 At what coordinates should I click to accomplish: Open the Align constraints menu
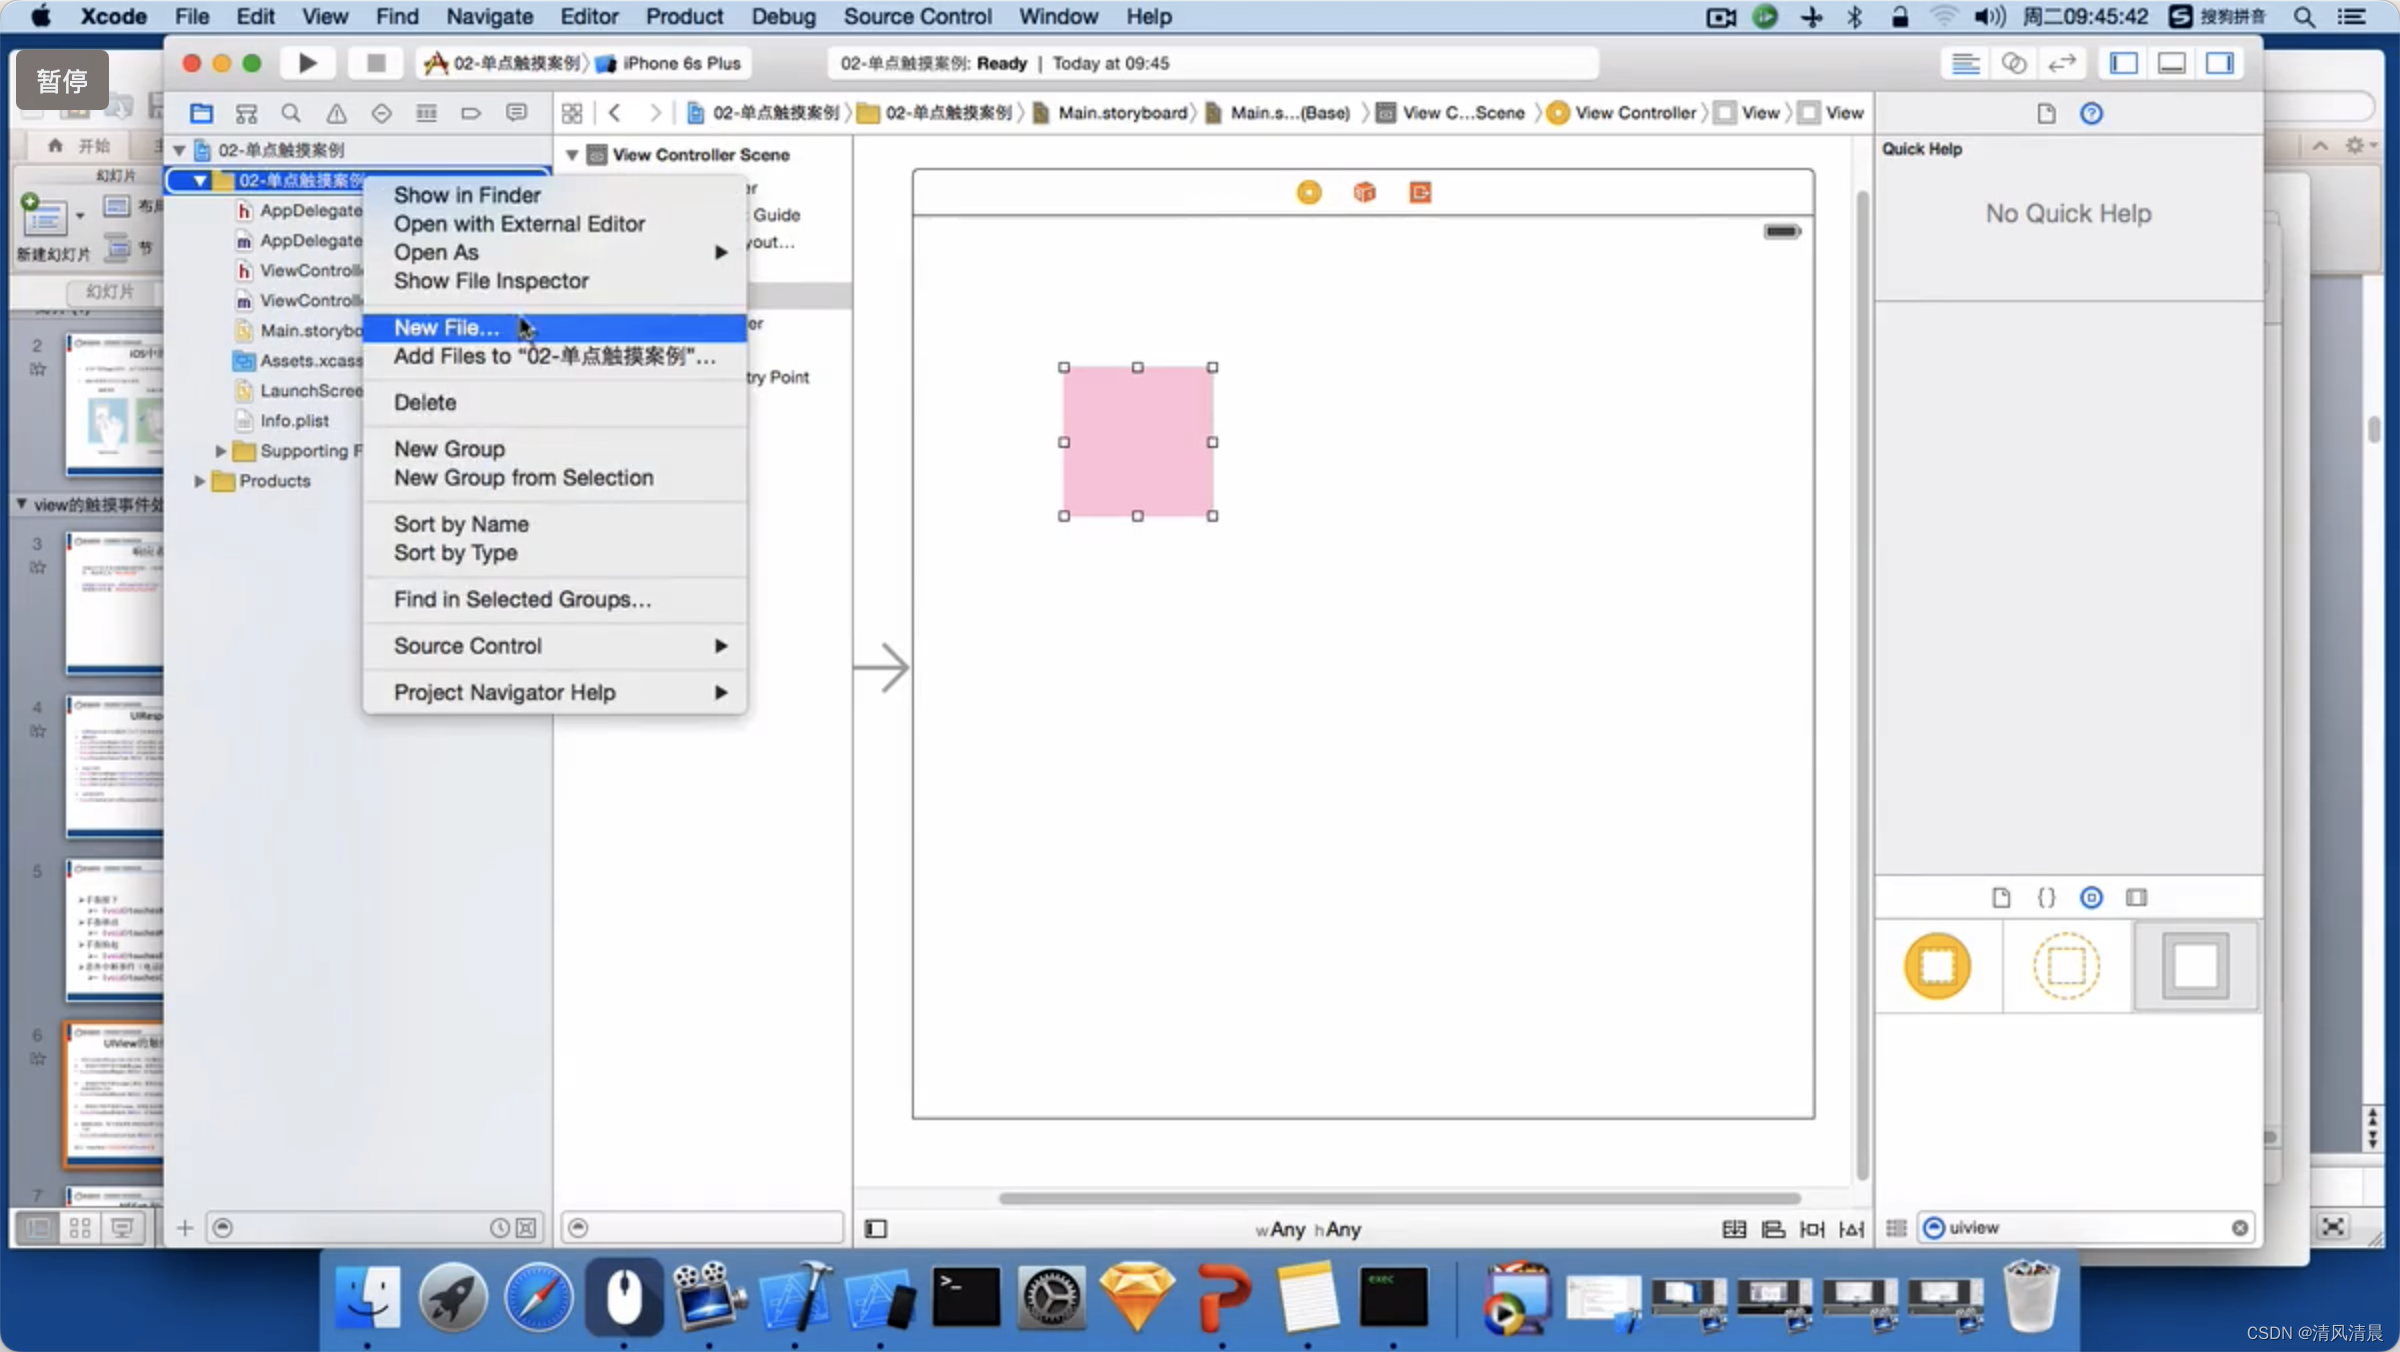(x=1773, y=1229)
